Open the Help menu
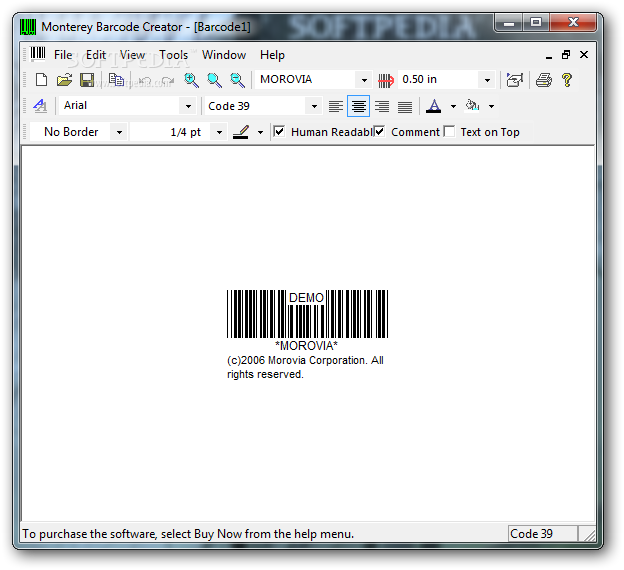624x570 pixels. (x=272, y=55)
